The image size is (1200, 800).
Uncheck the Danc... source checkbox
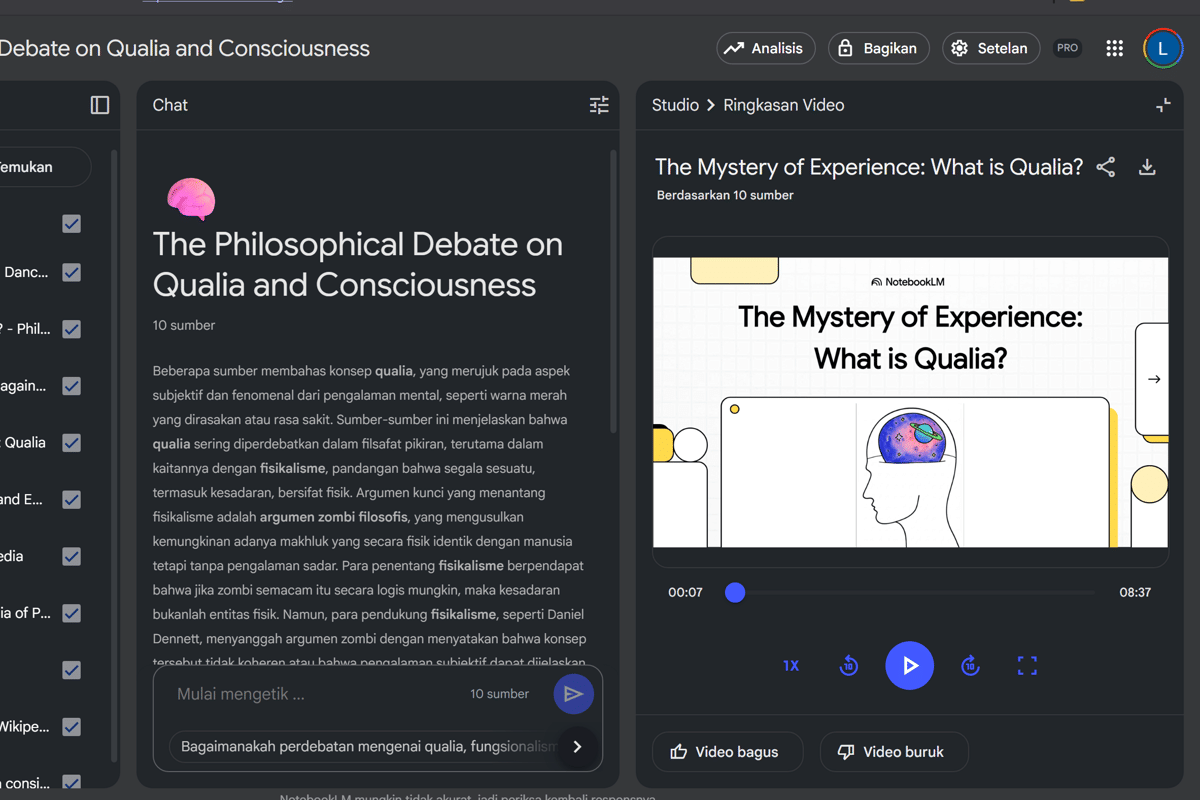72,272
